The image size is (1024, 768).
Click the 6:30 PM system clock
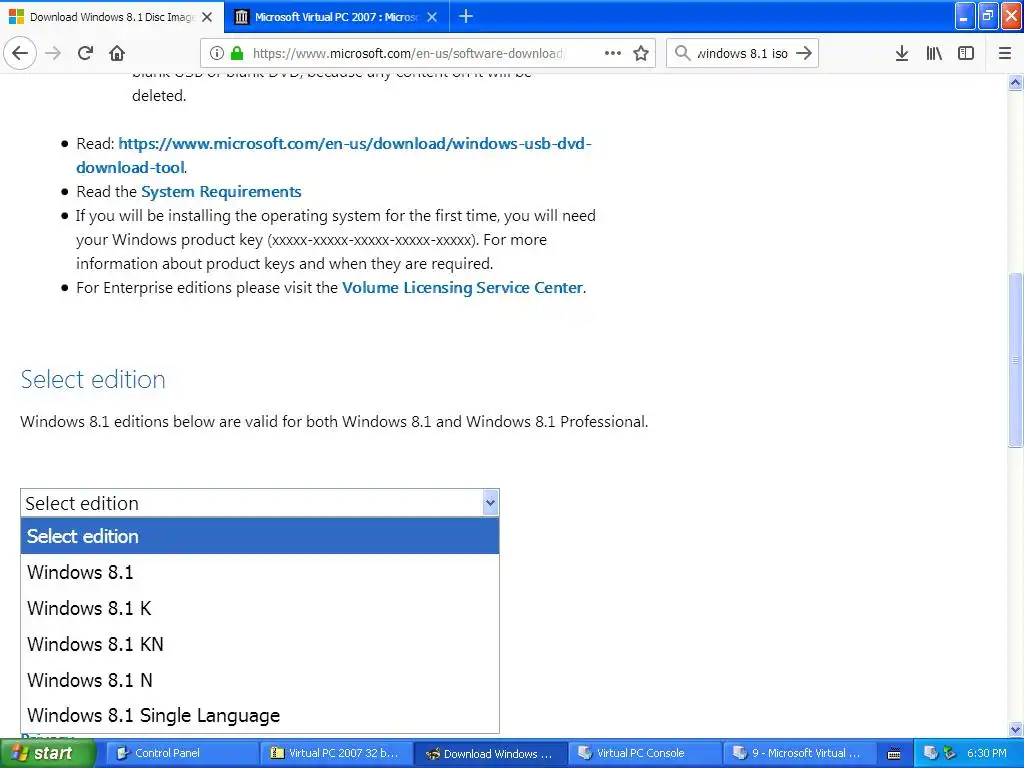coord(986,753)
